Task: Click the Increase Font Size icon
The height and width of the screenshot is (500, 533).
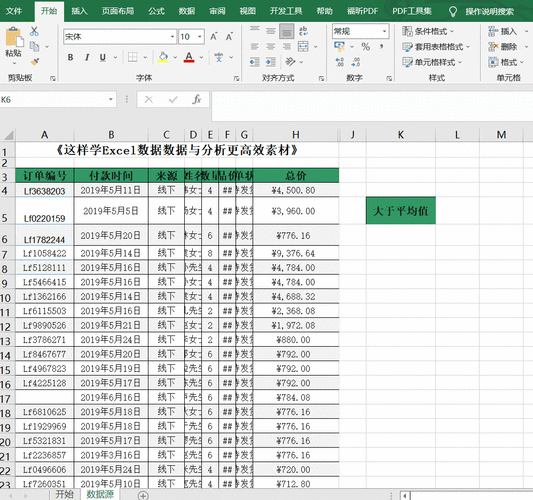Action: click(x=213, y=36)
